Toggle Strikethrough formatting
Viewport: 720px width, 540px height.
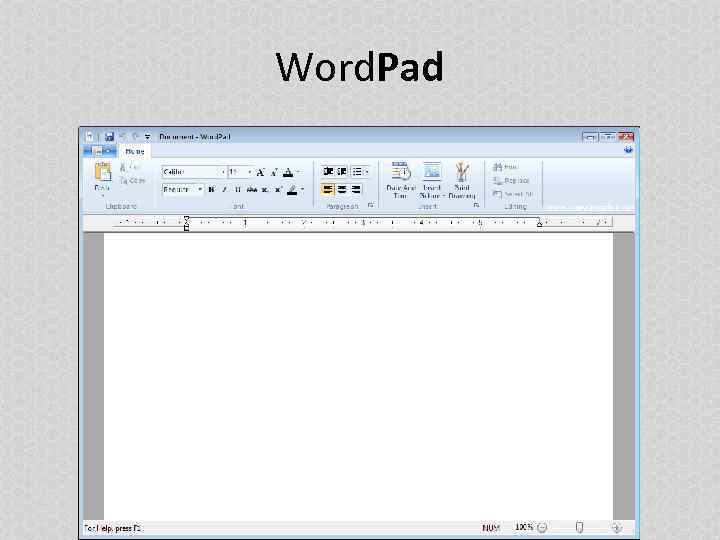[252, 189]
